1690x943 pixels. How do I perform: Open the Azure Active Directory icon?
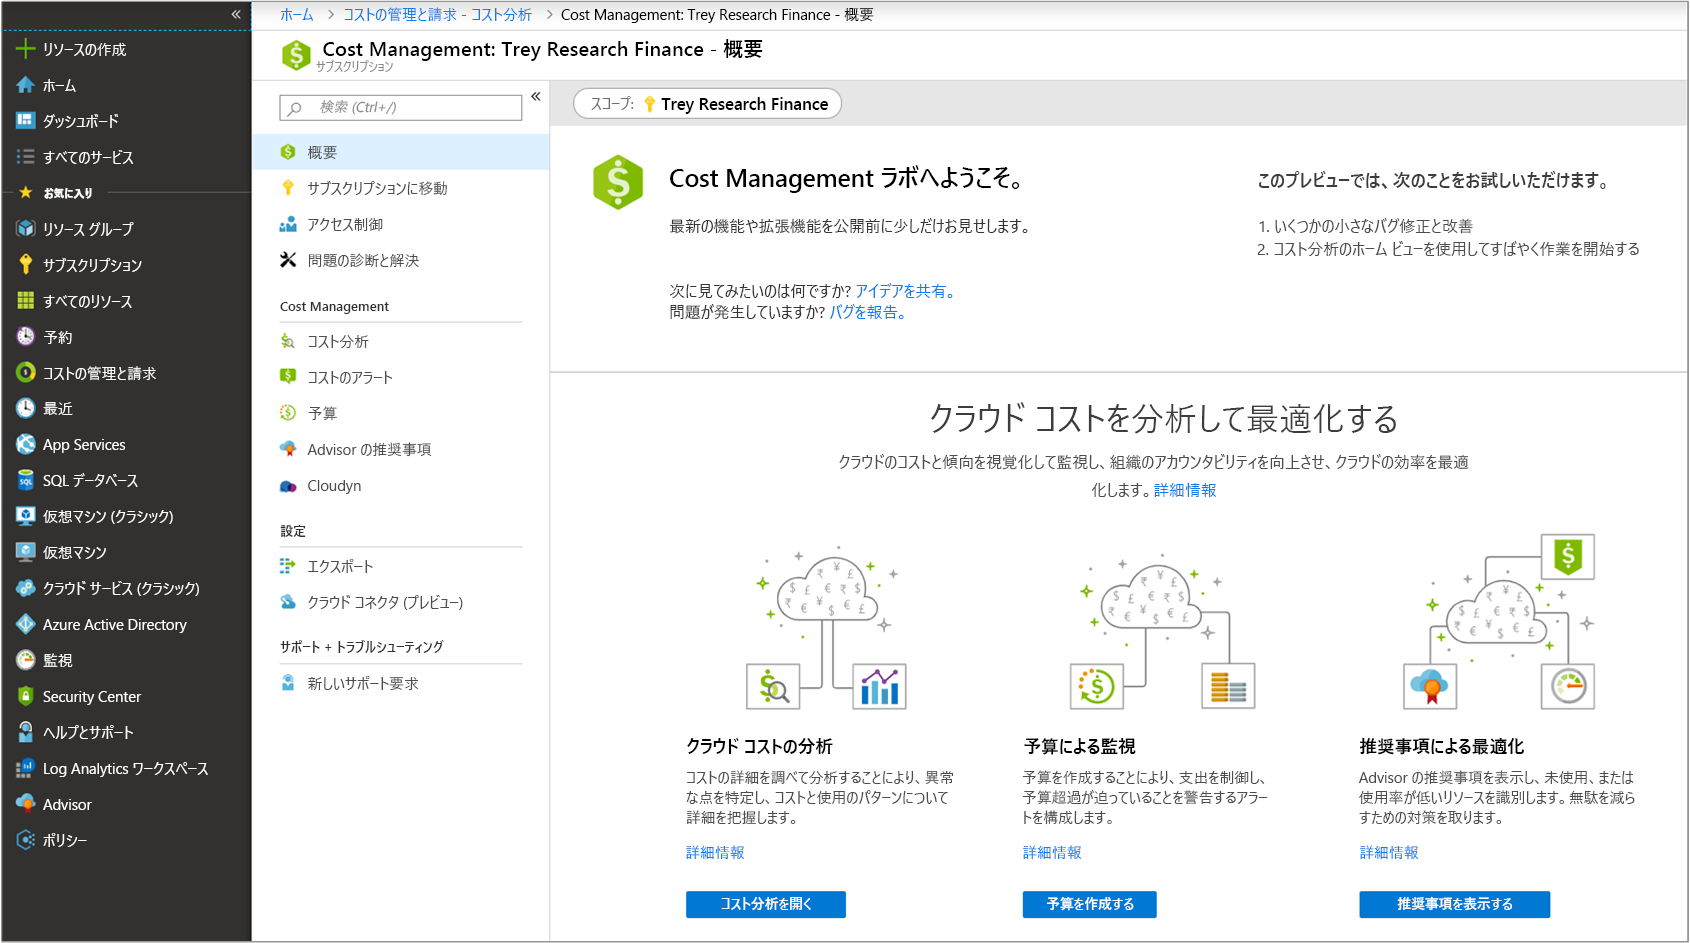click(26, 624)
